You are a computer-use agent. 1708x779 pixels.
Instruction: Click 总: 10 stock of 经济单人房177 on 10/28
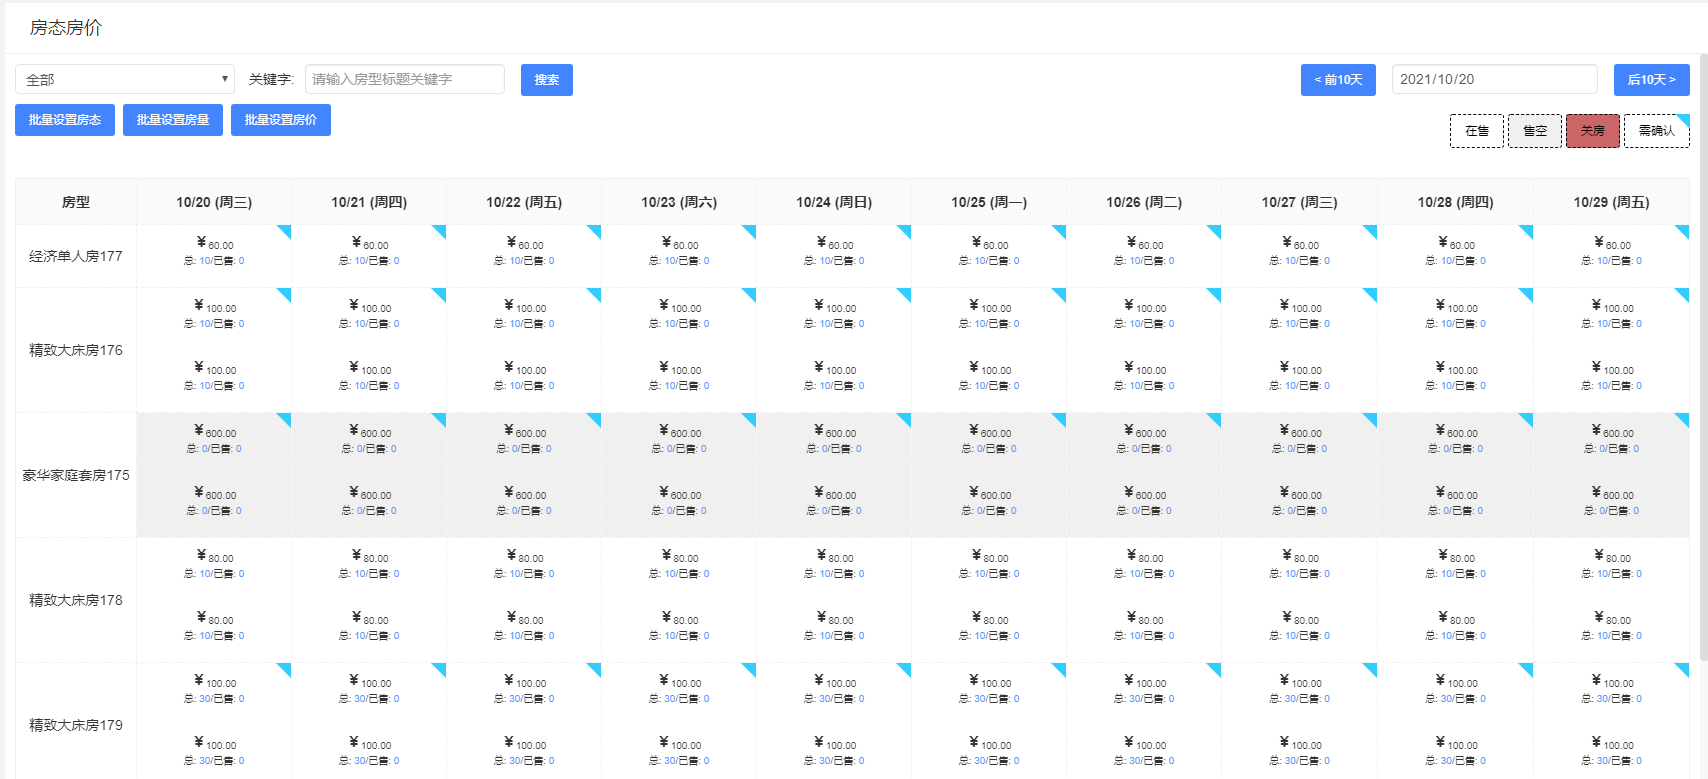click(x=1441, y=261)
